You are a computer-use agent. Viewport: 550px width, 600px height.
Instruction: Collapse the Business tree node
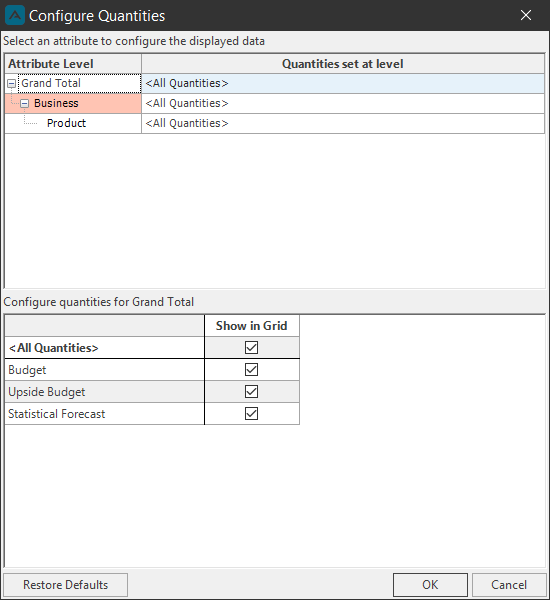click(24, 103)
